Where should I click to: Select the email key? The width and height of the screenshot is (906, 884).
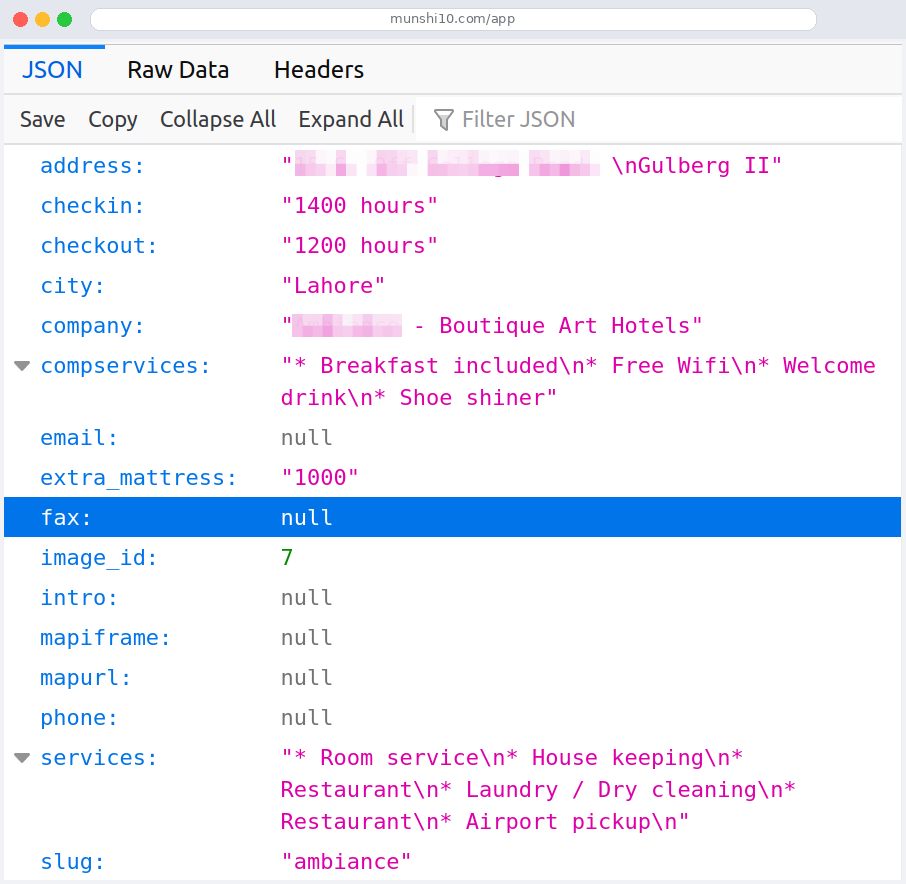coord(79,437)
